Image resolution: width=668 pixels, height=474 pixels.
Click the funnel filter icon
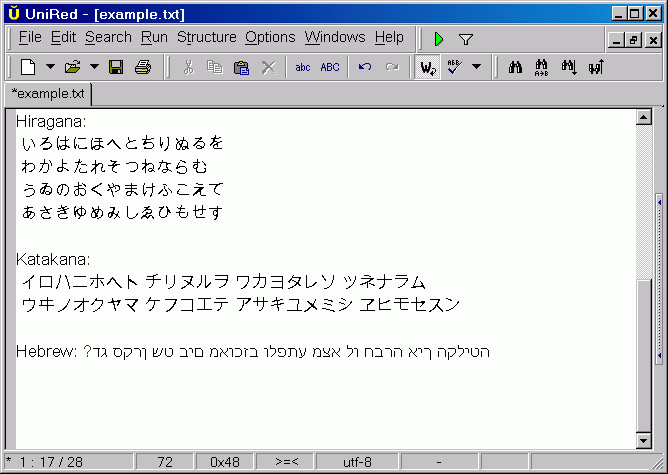466,39
